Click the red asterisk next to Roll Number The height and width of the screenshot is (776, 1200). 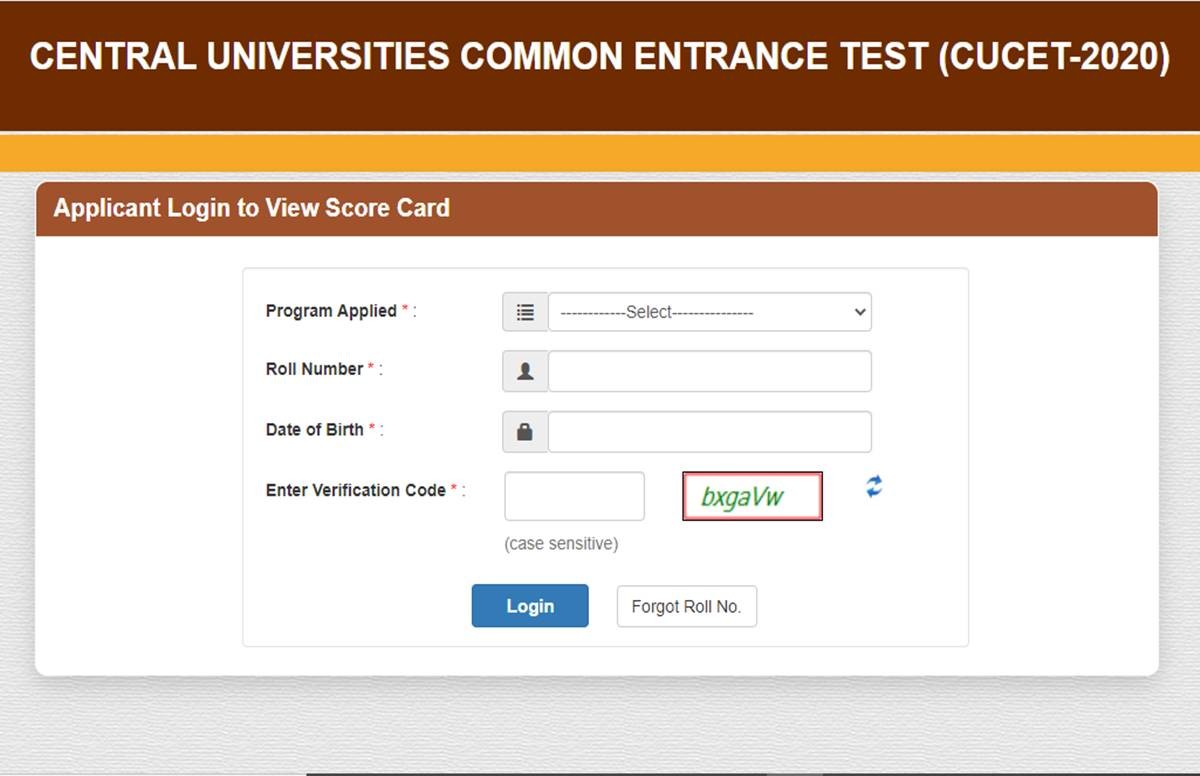[x=371, y=368]
